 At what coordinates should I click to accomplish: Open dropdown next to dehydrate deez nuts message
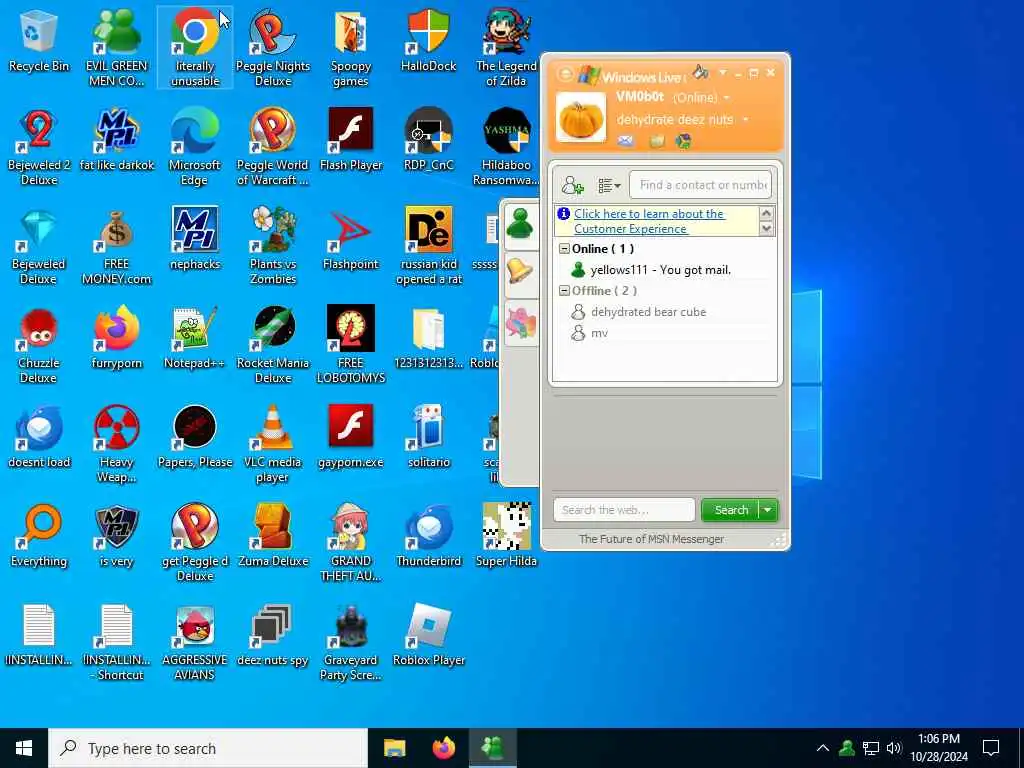pos(745,120)
